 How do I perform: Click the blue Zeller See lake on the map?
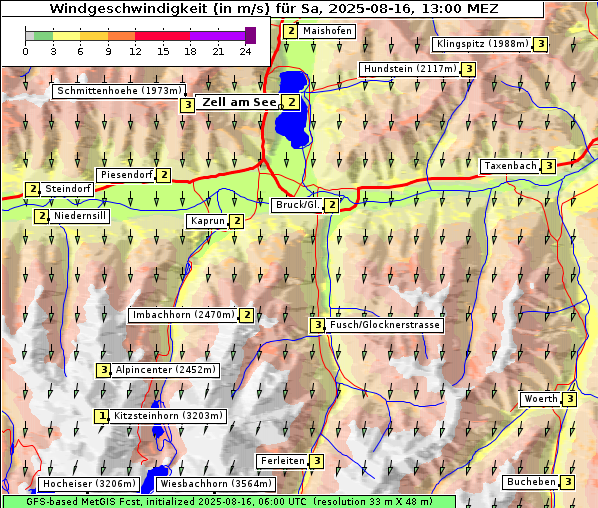coord(292,109)
